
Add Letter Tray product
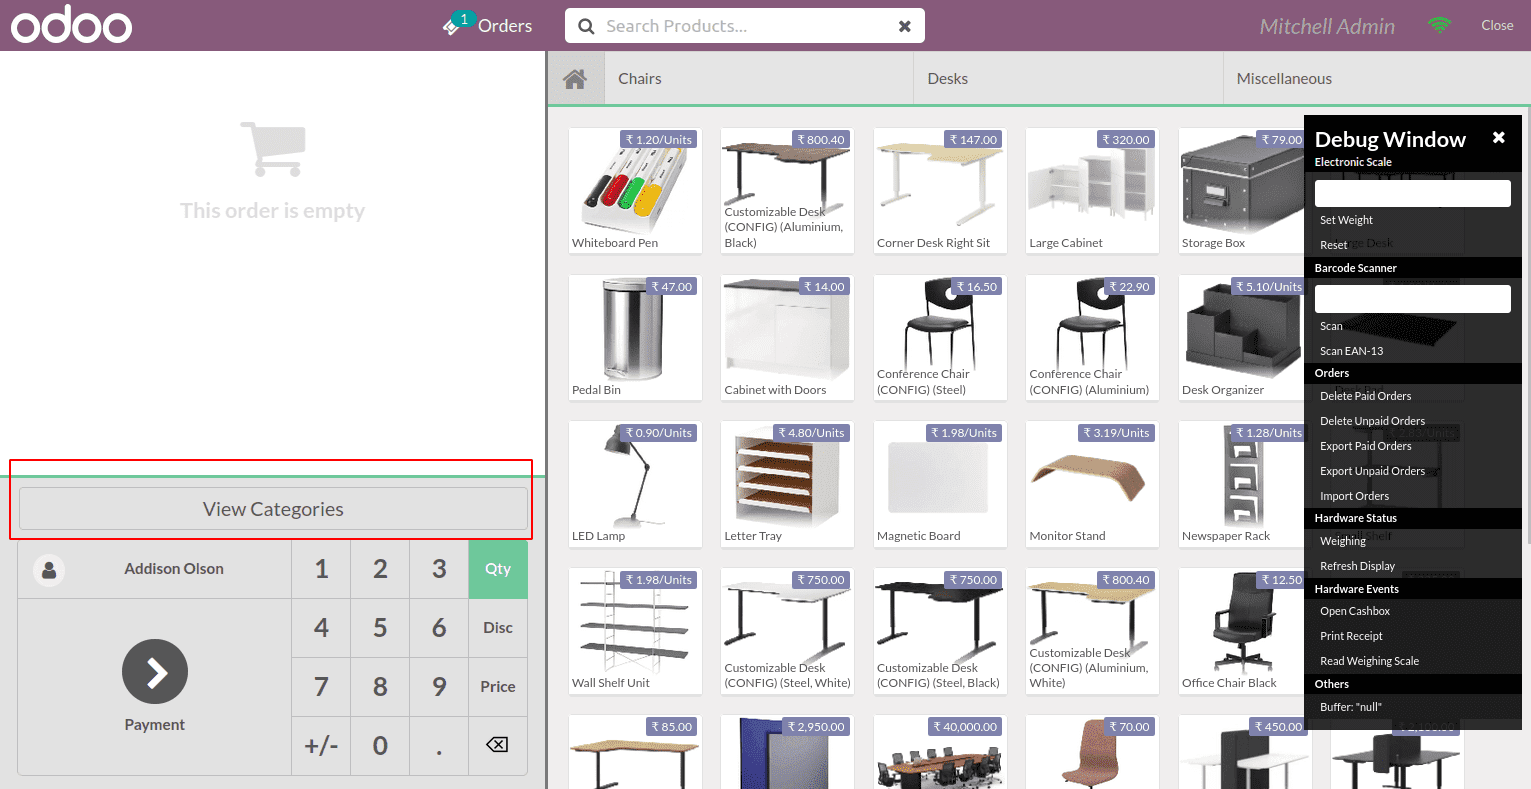pyautogui.click(x=788, y=484)
